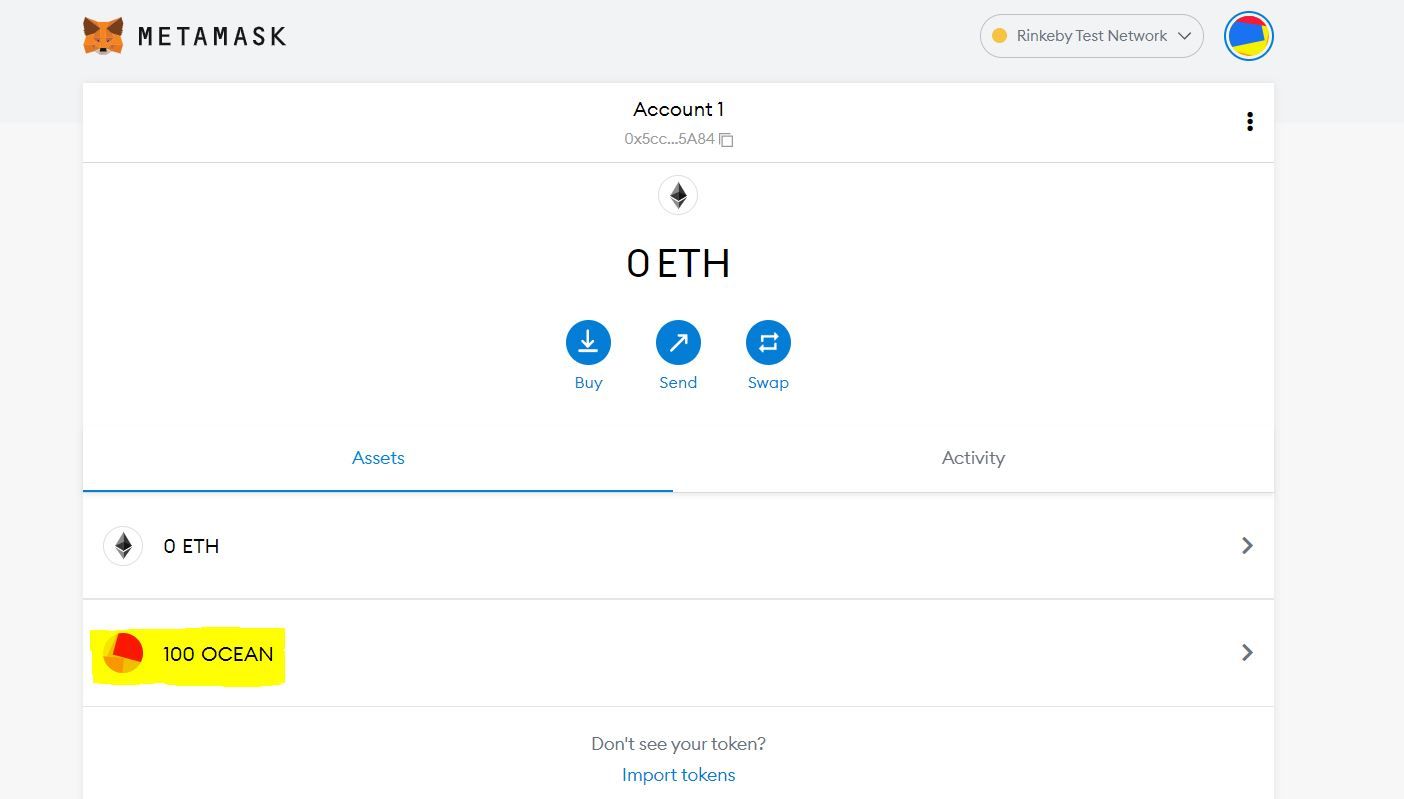Image resolution: width=1404 pixels, height=799 pixels.
Task: Open the 100 OCEAN row chevron
Action: (1247, 653)
